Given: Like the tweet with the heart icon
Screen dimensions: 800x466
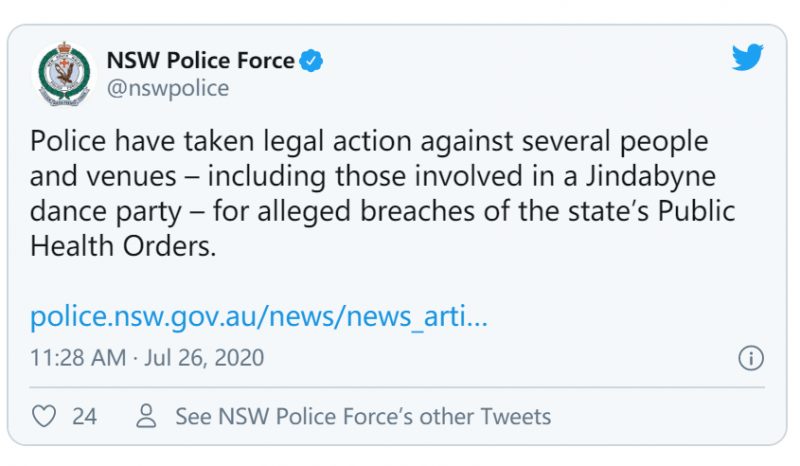Looking at the screenshot, I should pos(44,416).
